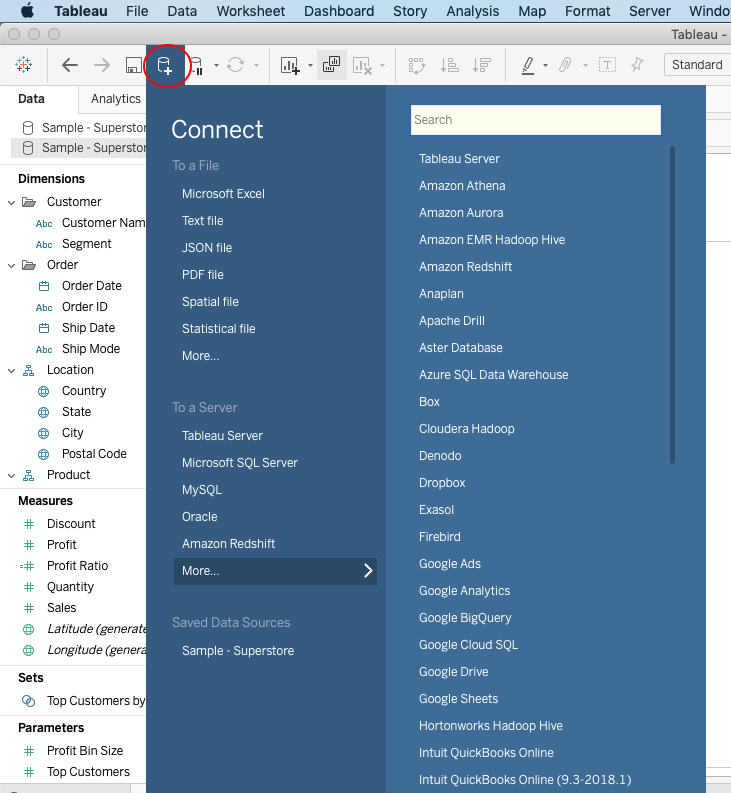
Task: Click the connector list scrollbar
Action: tap(672, 304)
